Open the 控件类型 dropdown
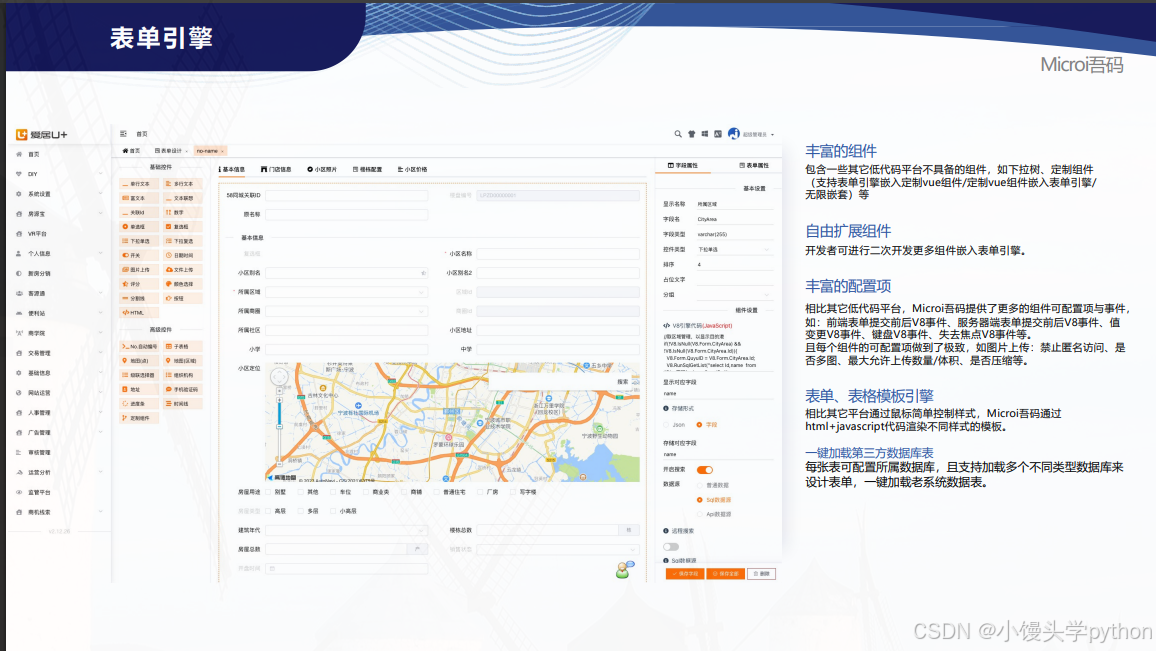Image resolution: width=1156 pixels, height=651 pixels. (734, 249)
